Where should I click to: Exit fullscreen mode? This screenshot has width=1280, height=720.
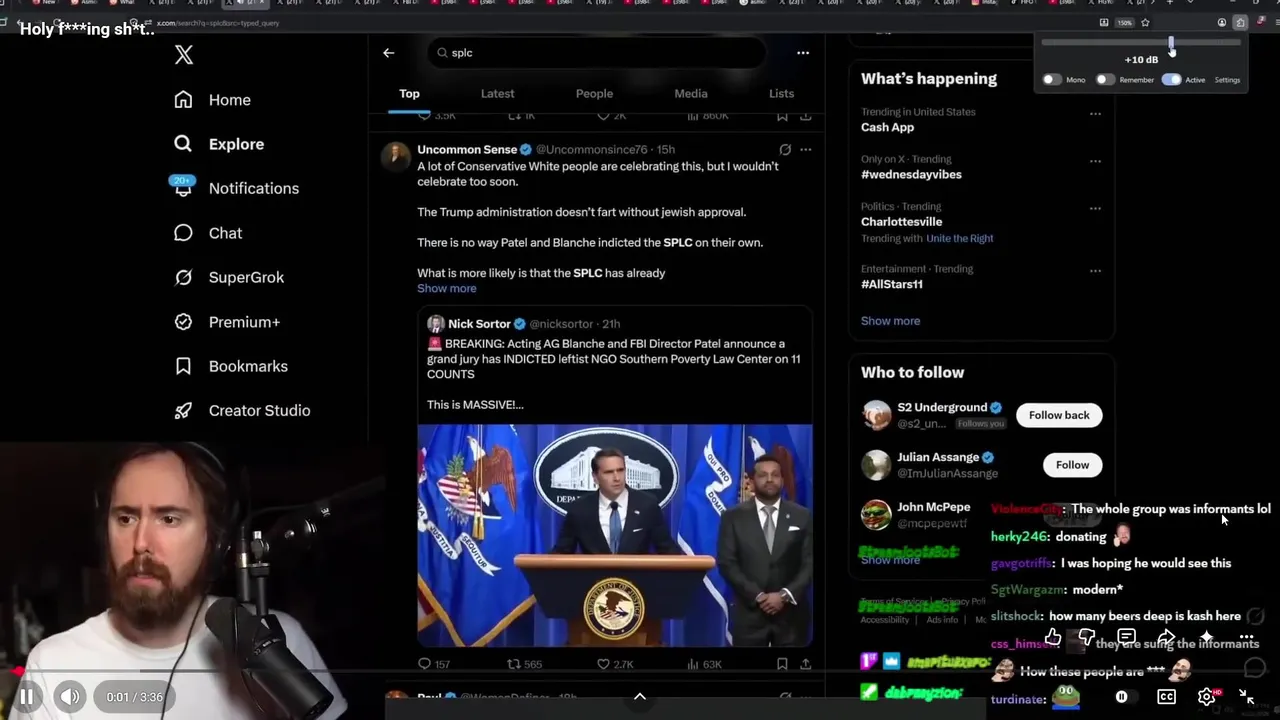pos(1247,697)
